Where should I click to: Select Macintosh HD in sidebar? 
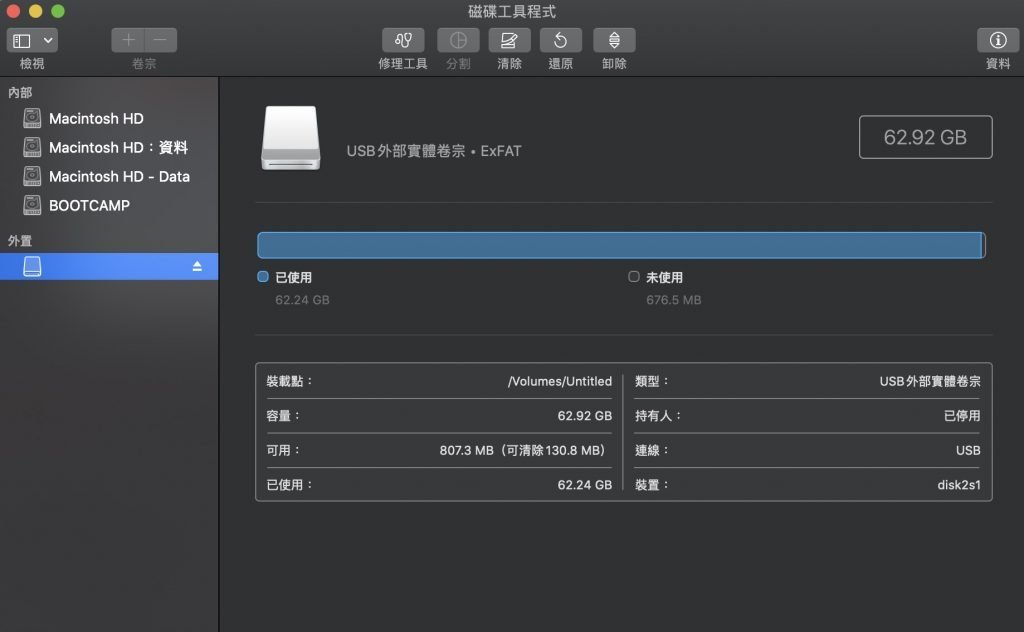(96, 118)
